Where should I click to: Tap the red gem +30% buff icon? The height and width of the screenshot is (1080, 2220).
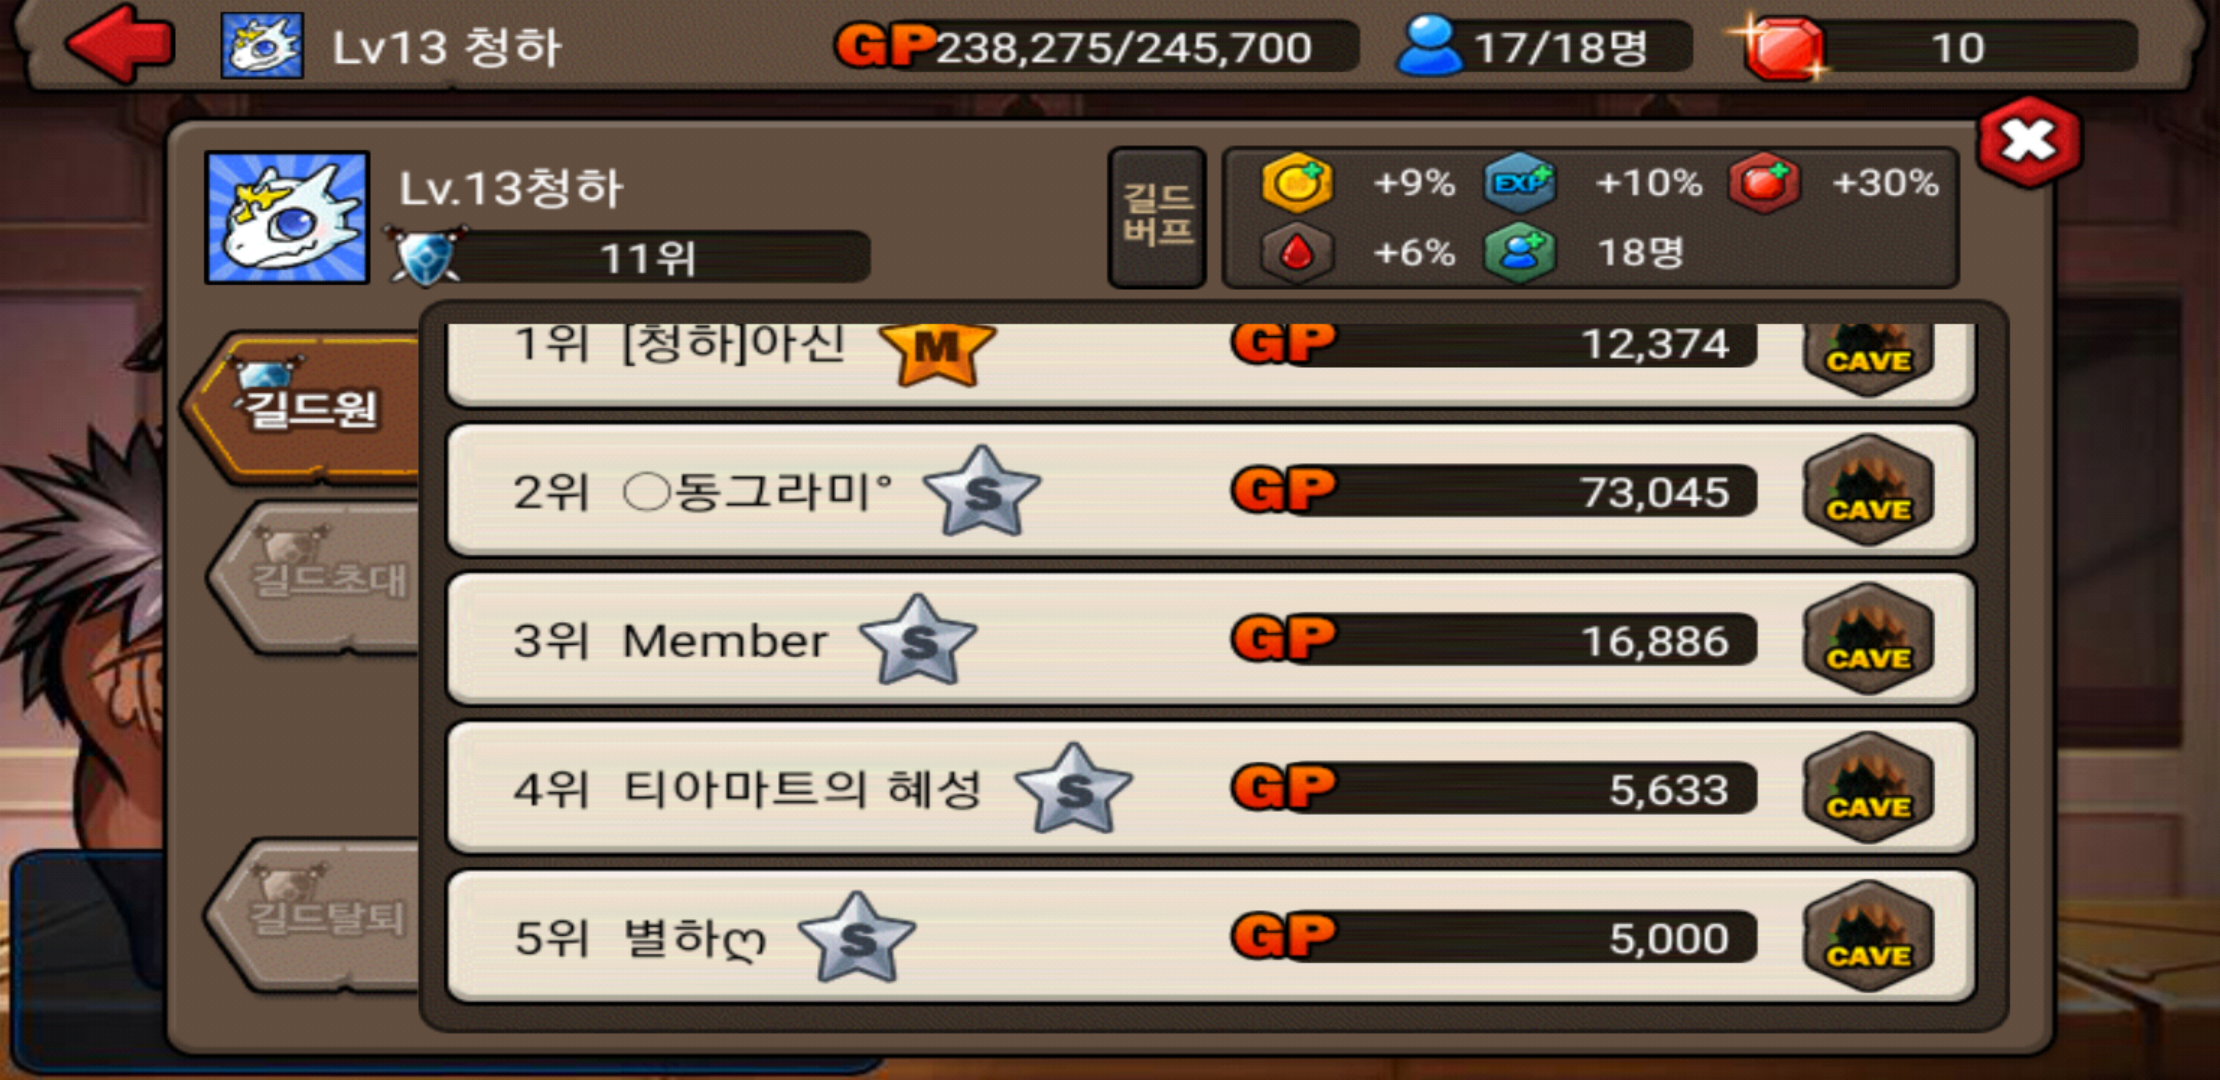point(1764,183)
